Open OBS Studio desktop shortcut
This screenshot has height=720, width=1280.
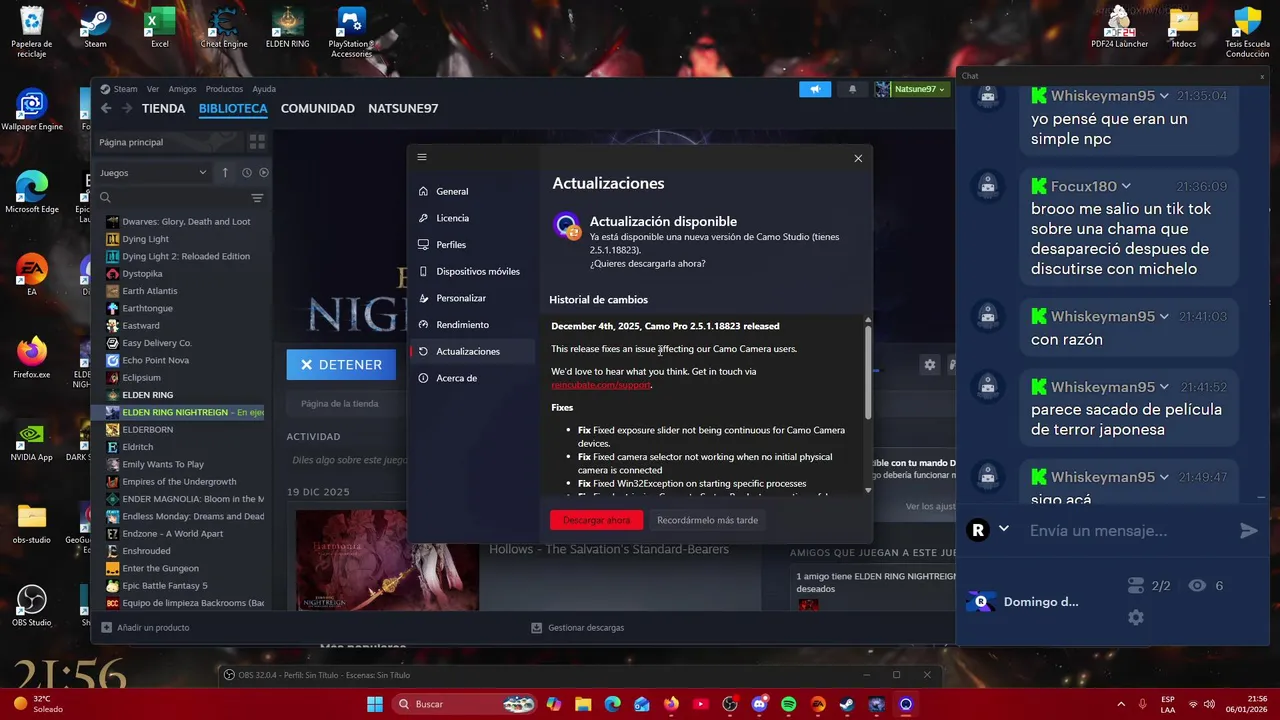(32, 606)
